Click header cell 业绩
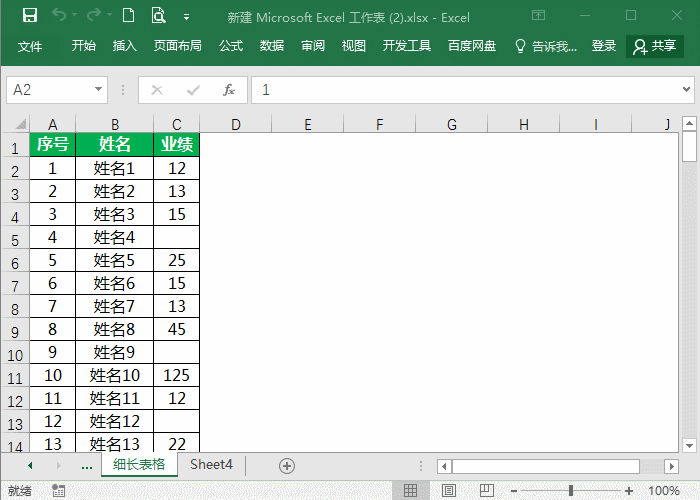700x500 pixels. tap(177, 144)
